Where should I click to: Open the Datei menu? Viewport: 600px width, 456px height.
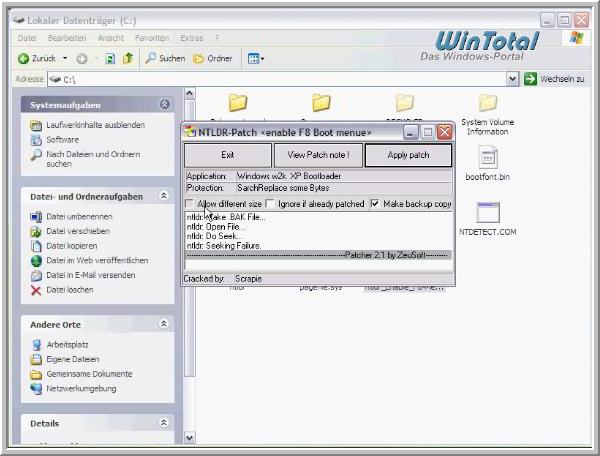(27, 38)
